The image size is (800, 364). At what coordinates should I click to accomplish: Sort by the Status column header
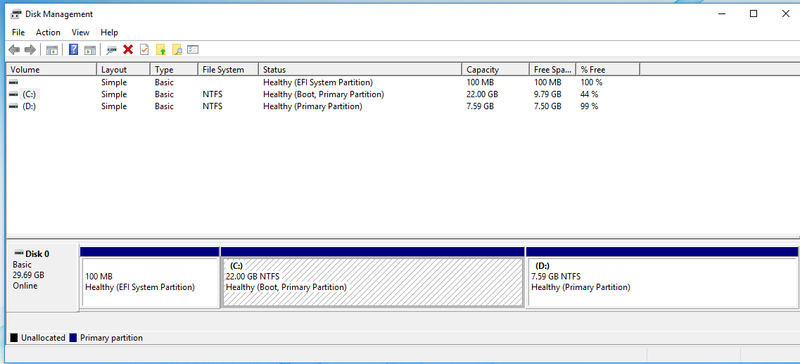360,69
